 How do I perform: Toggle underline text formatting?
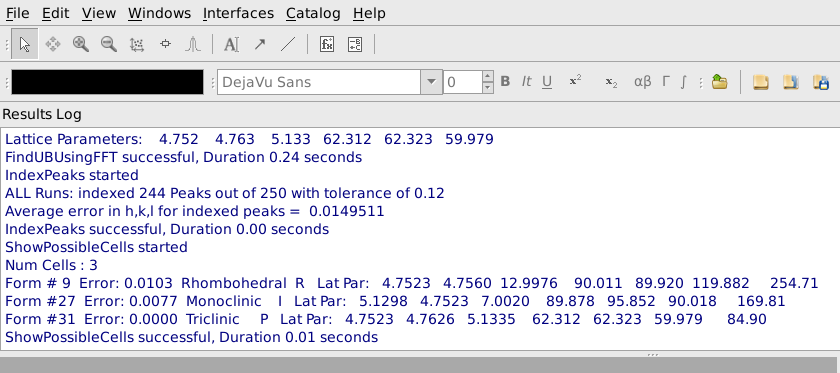pyautogui.click(x=547, y=82)
